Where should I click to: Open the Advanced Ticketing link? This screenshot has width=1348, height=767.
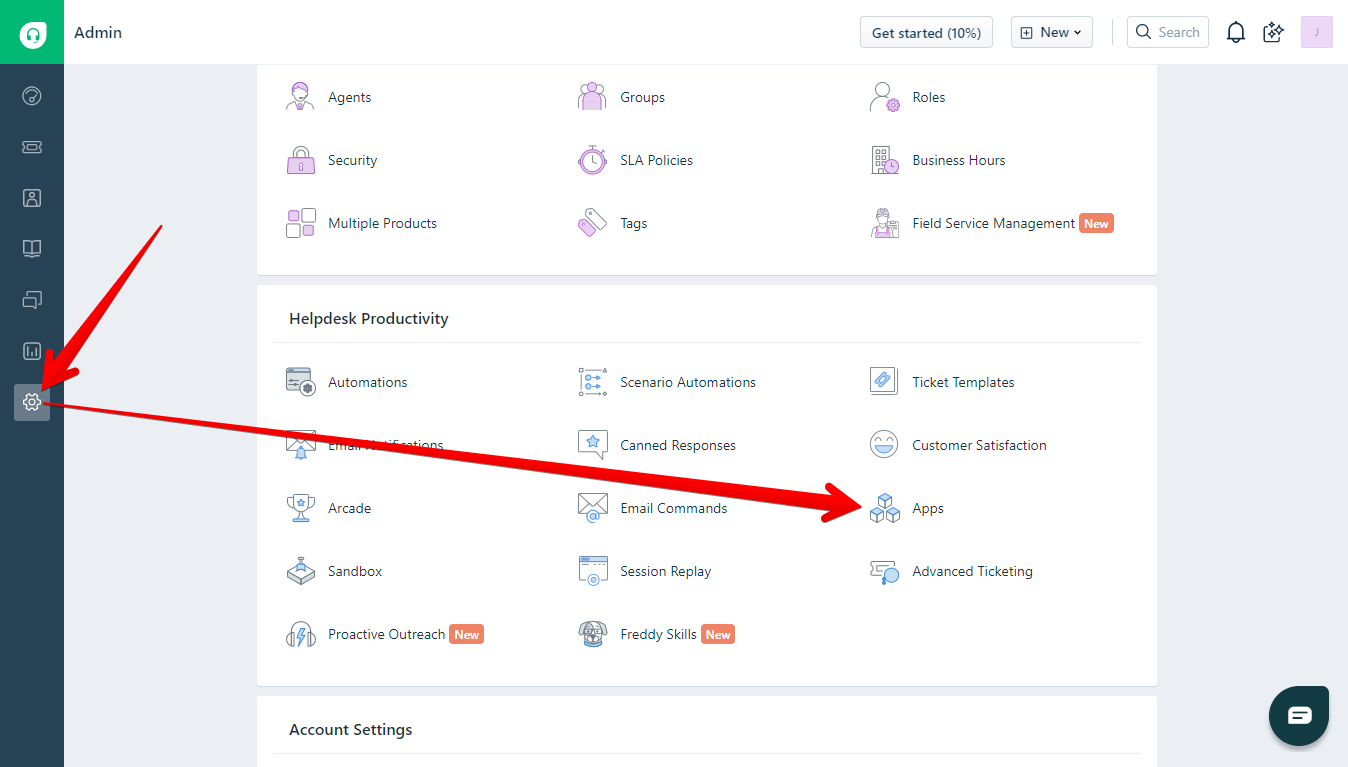[x=972, y=571]
